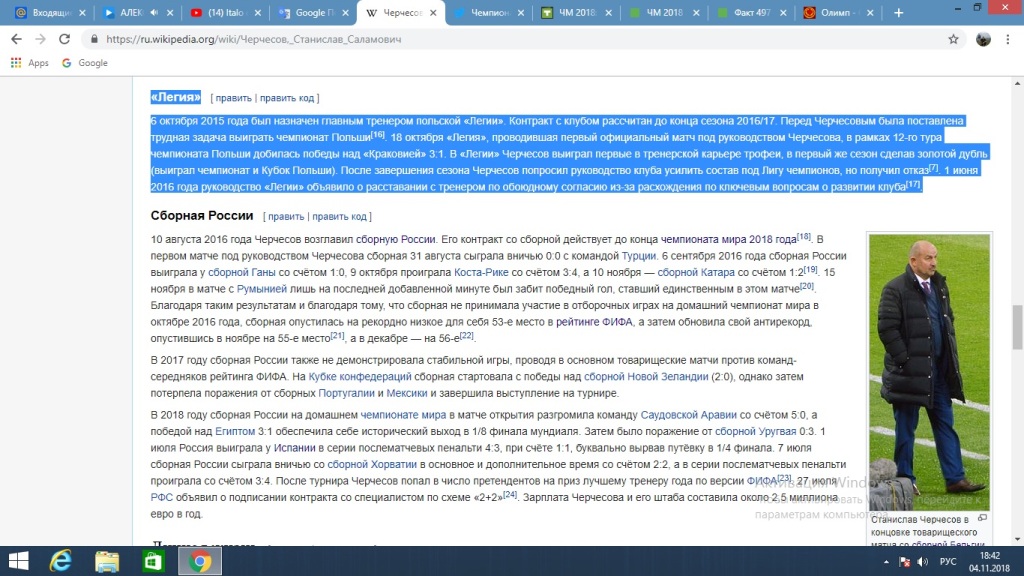1024x576 pixels.
Task: Switch to the (14) Italo YouTube tab
Action: pos(225,12)
